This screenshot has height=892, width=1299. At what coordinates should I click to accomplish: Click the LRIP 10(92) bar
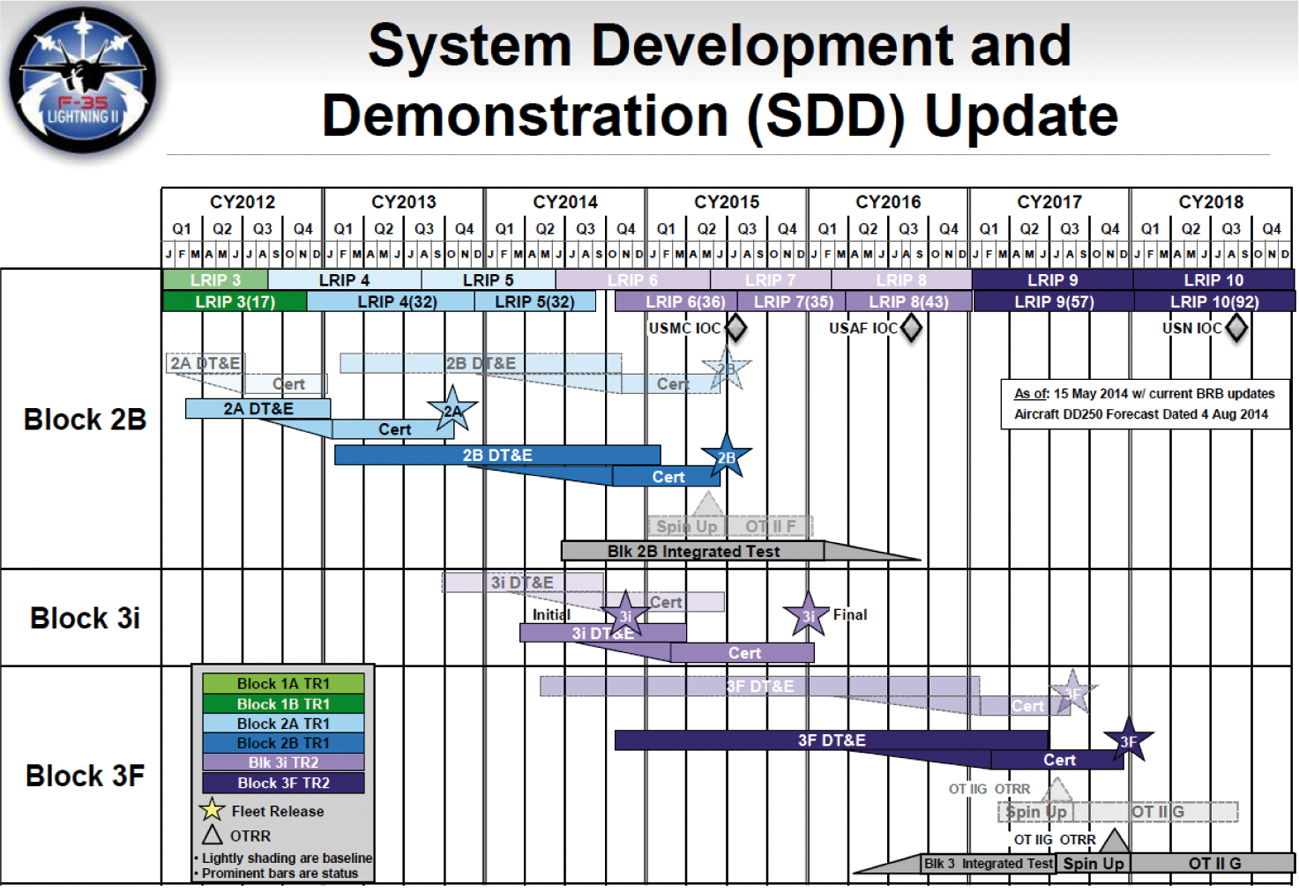(x=1214, y=301)
